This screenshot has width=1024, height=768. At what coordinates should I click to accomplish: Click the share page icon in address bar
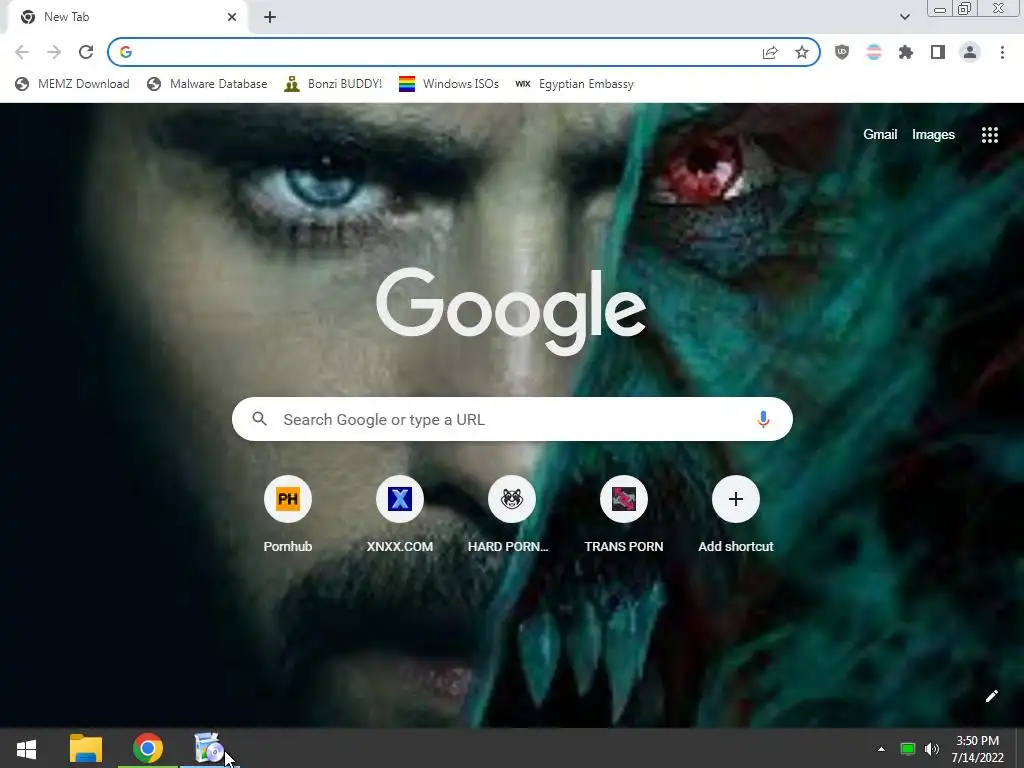point(770,53)
